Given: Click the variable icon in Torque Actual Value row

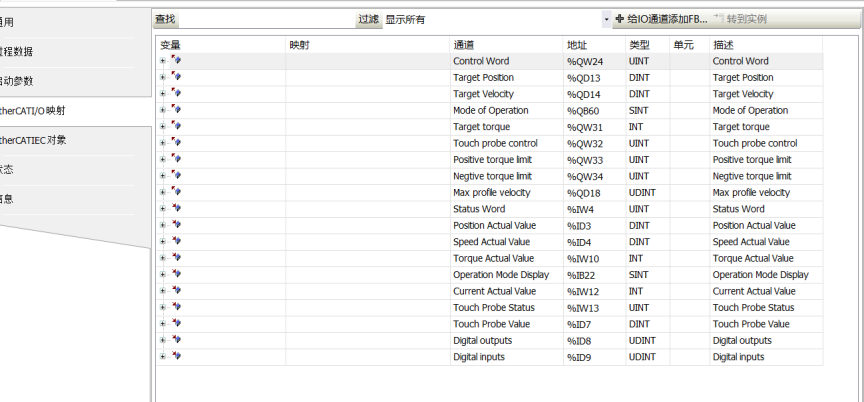Looking at the screenshot, I should (176, 258).
